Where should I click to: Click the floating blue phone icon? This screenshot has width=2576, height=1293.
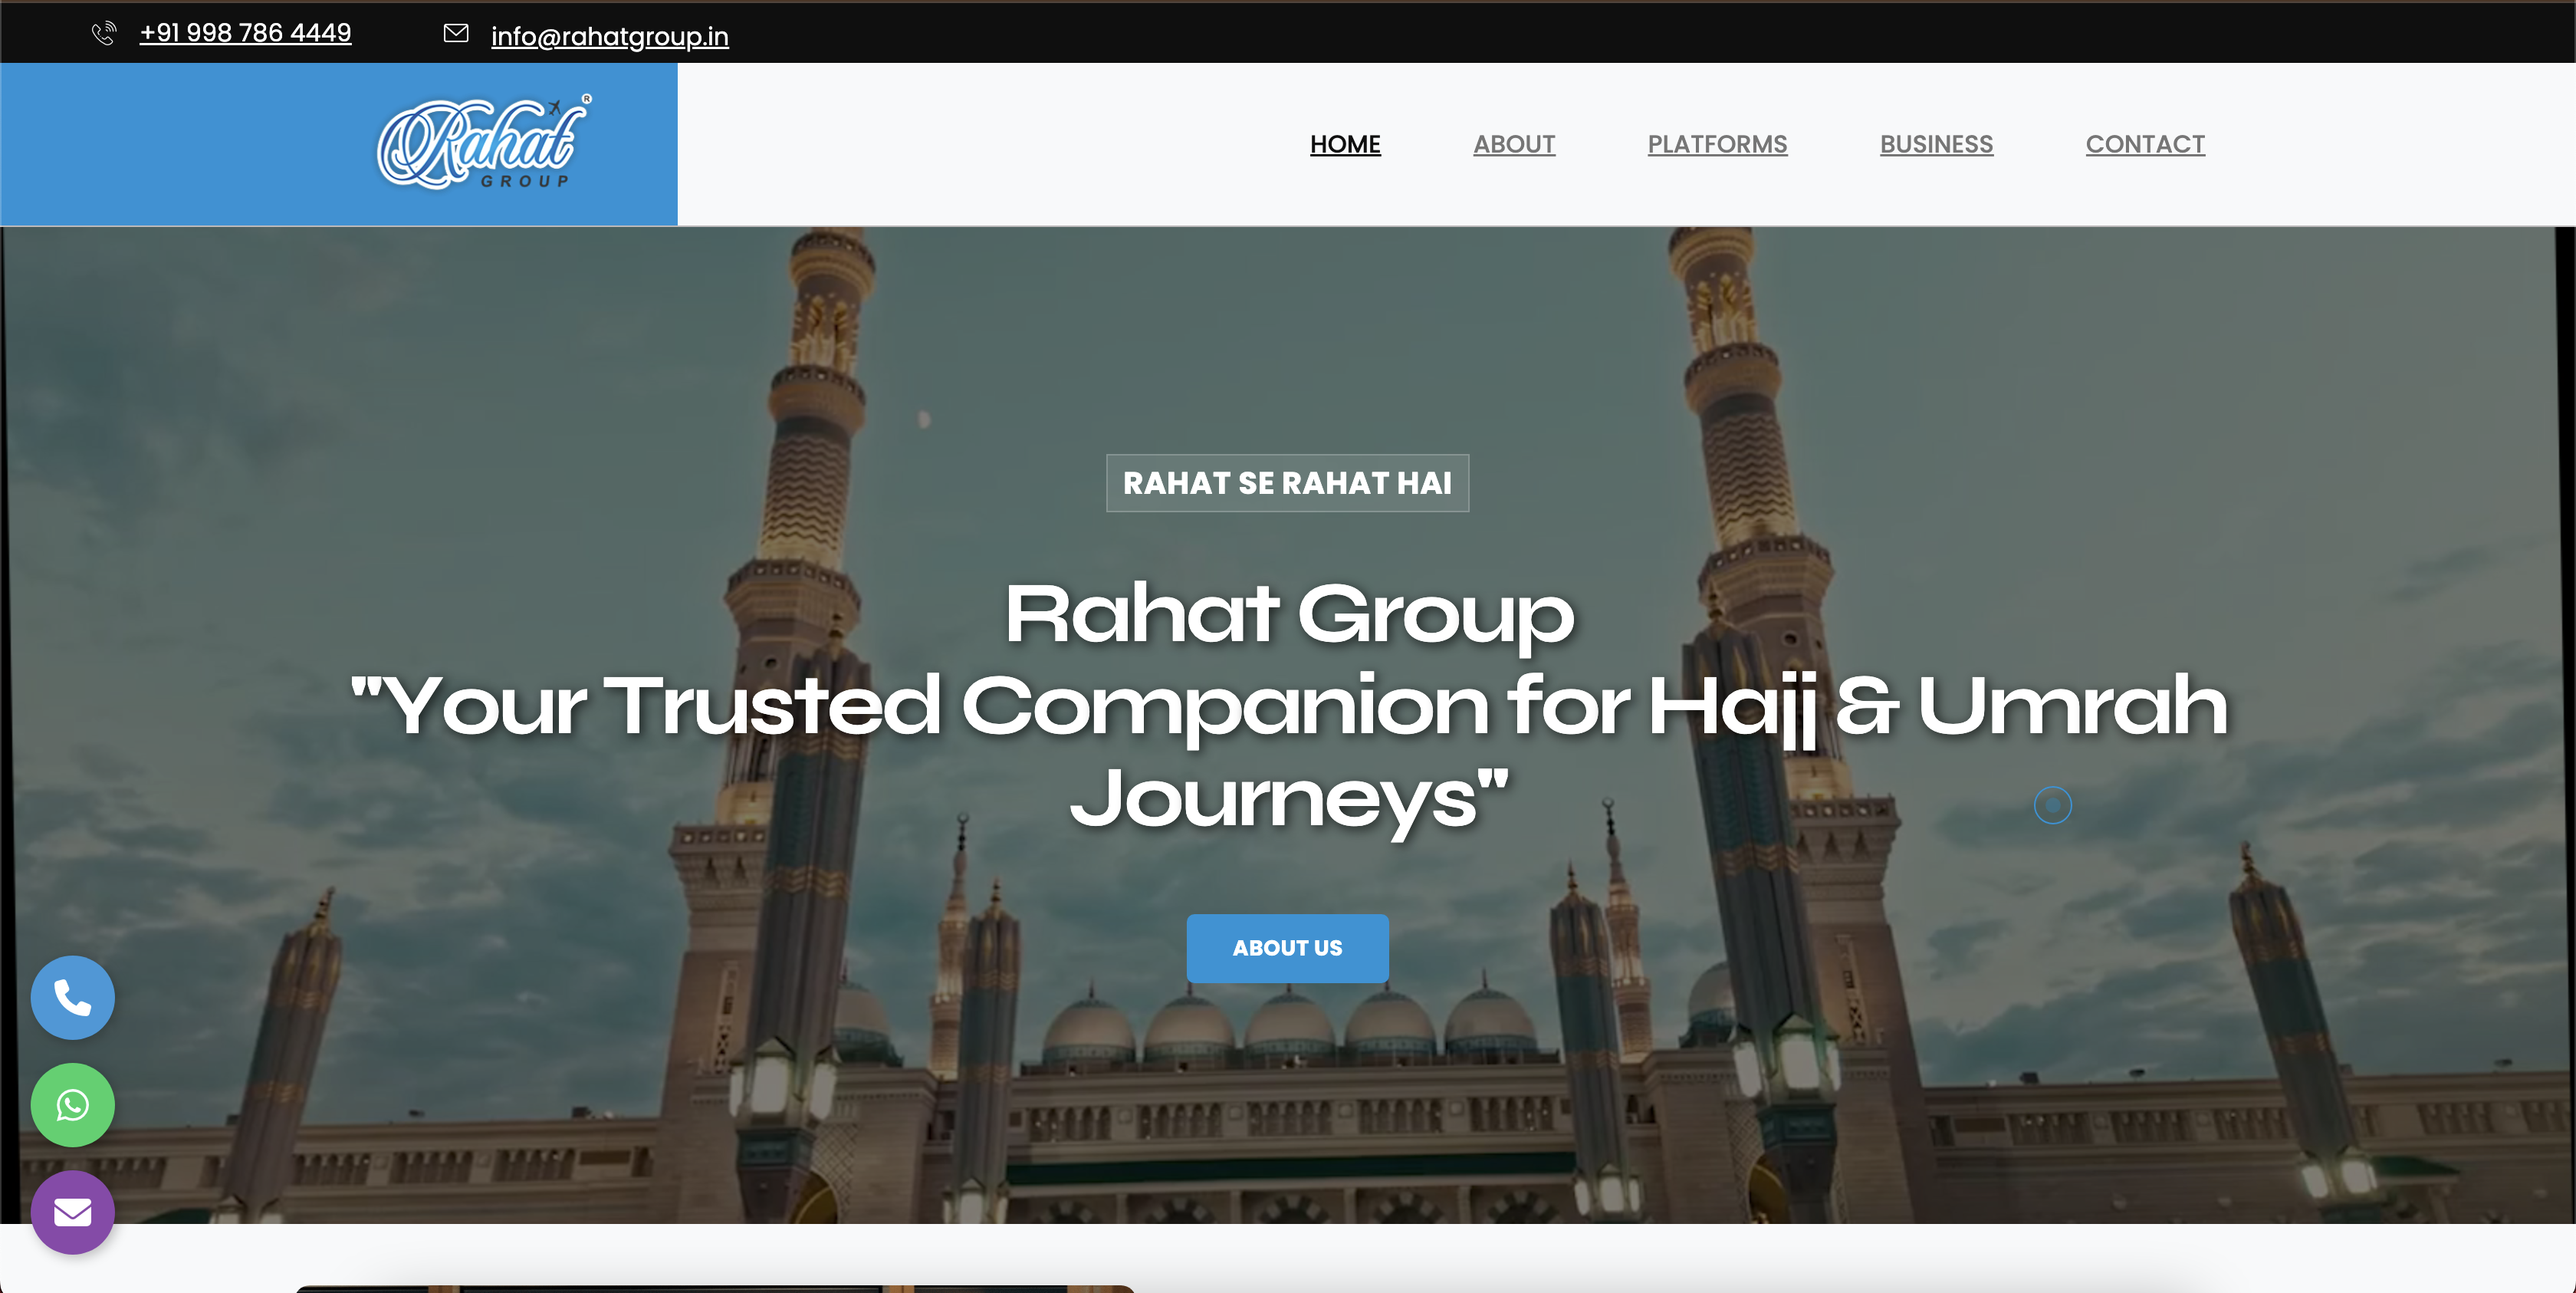(x=72, y=997)
